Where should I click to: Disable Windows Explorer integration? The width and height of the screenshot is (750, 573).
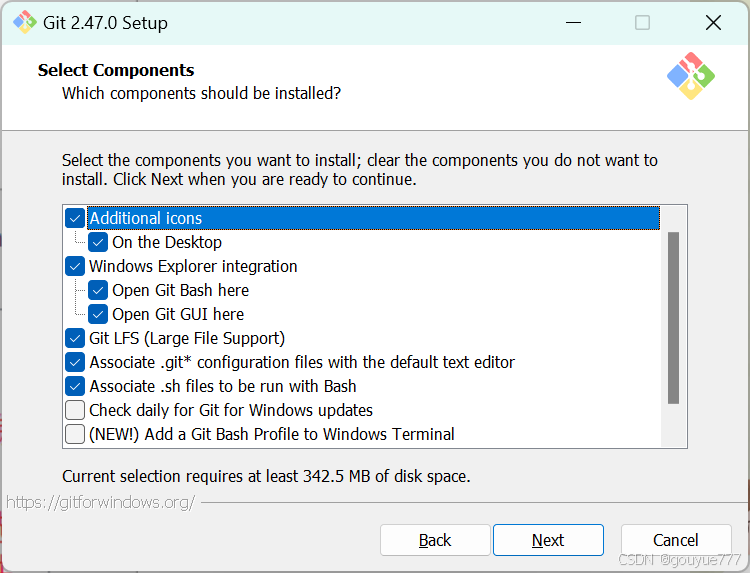point(75,266)
